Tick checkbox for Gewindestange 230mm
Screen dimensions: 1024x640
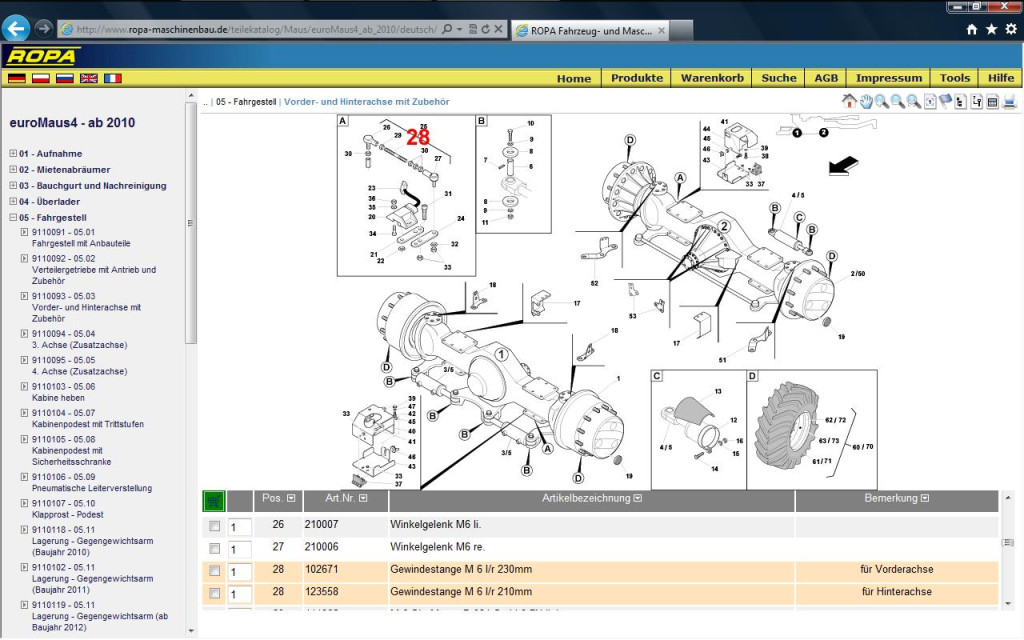[214, 571]
